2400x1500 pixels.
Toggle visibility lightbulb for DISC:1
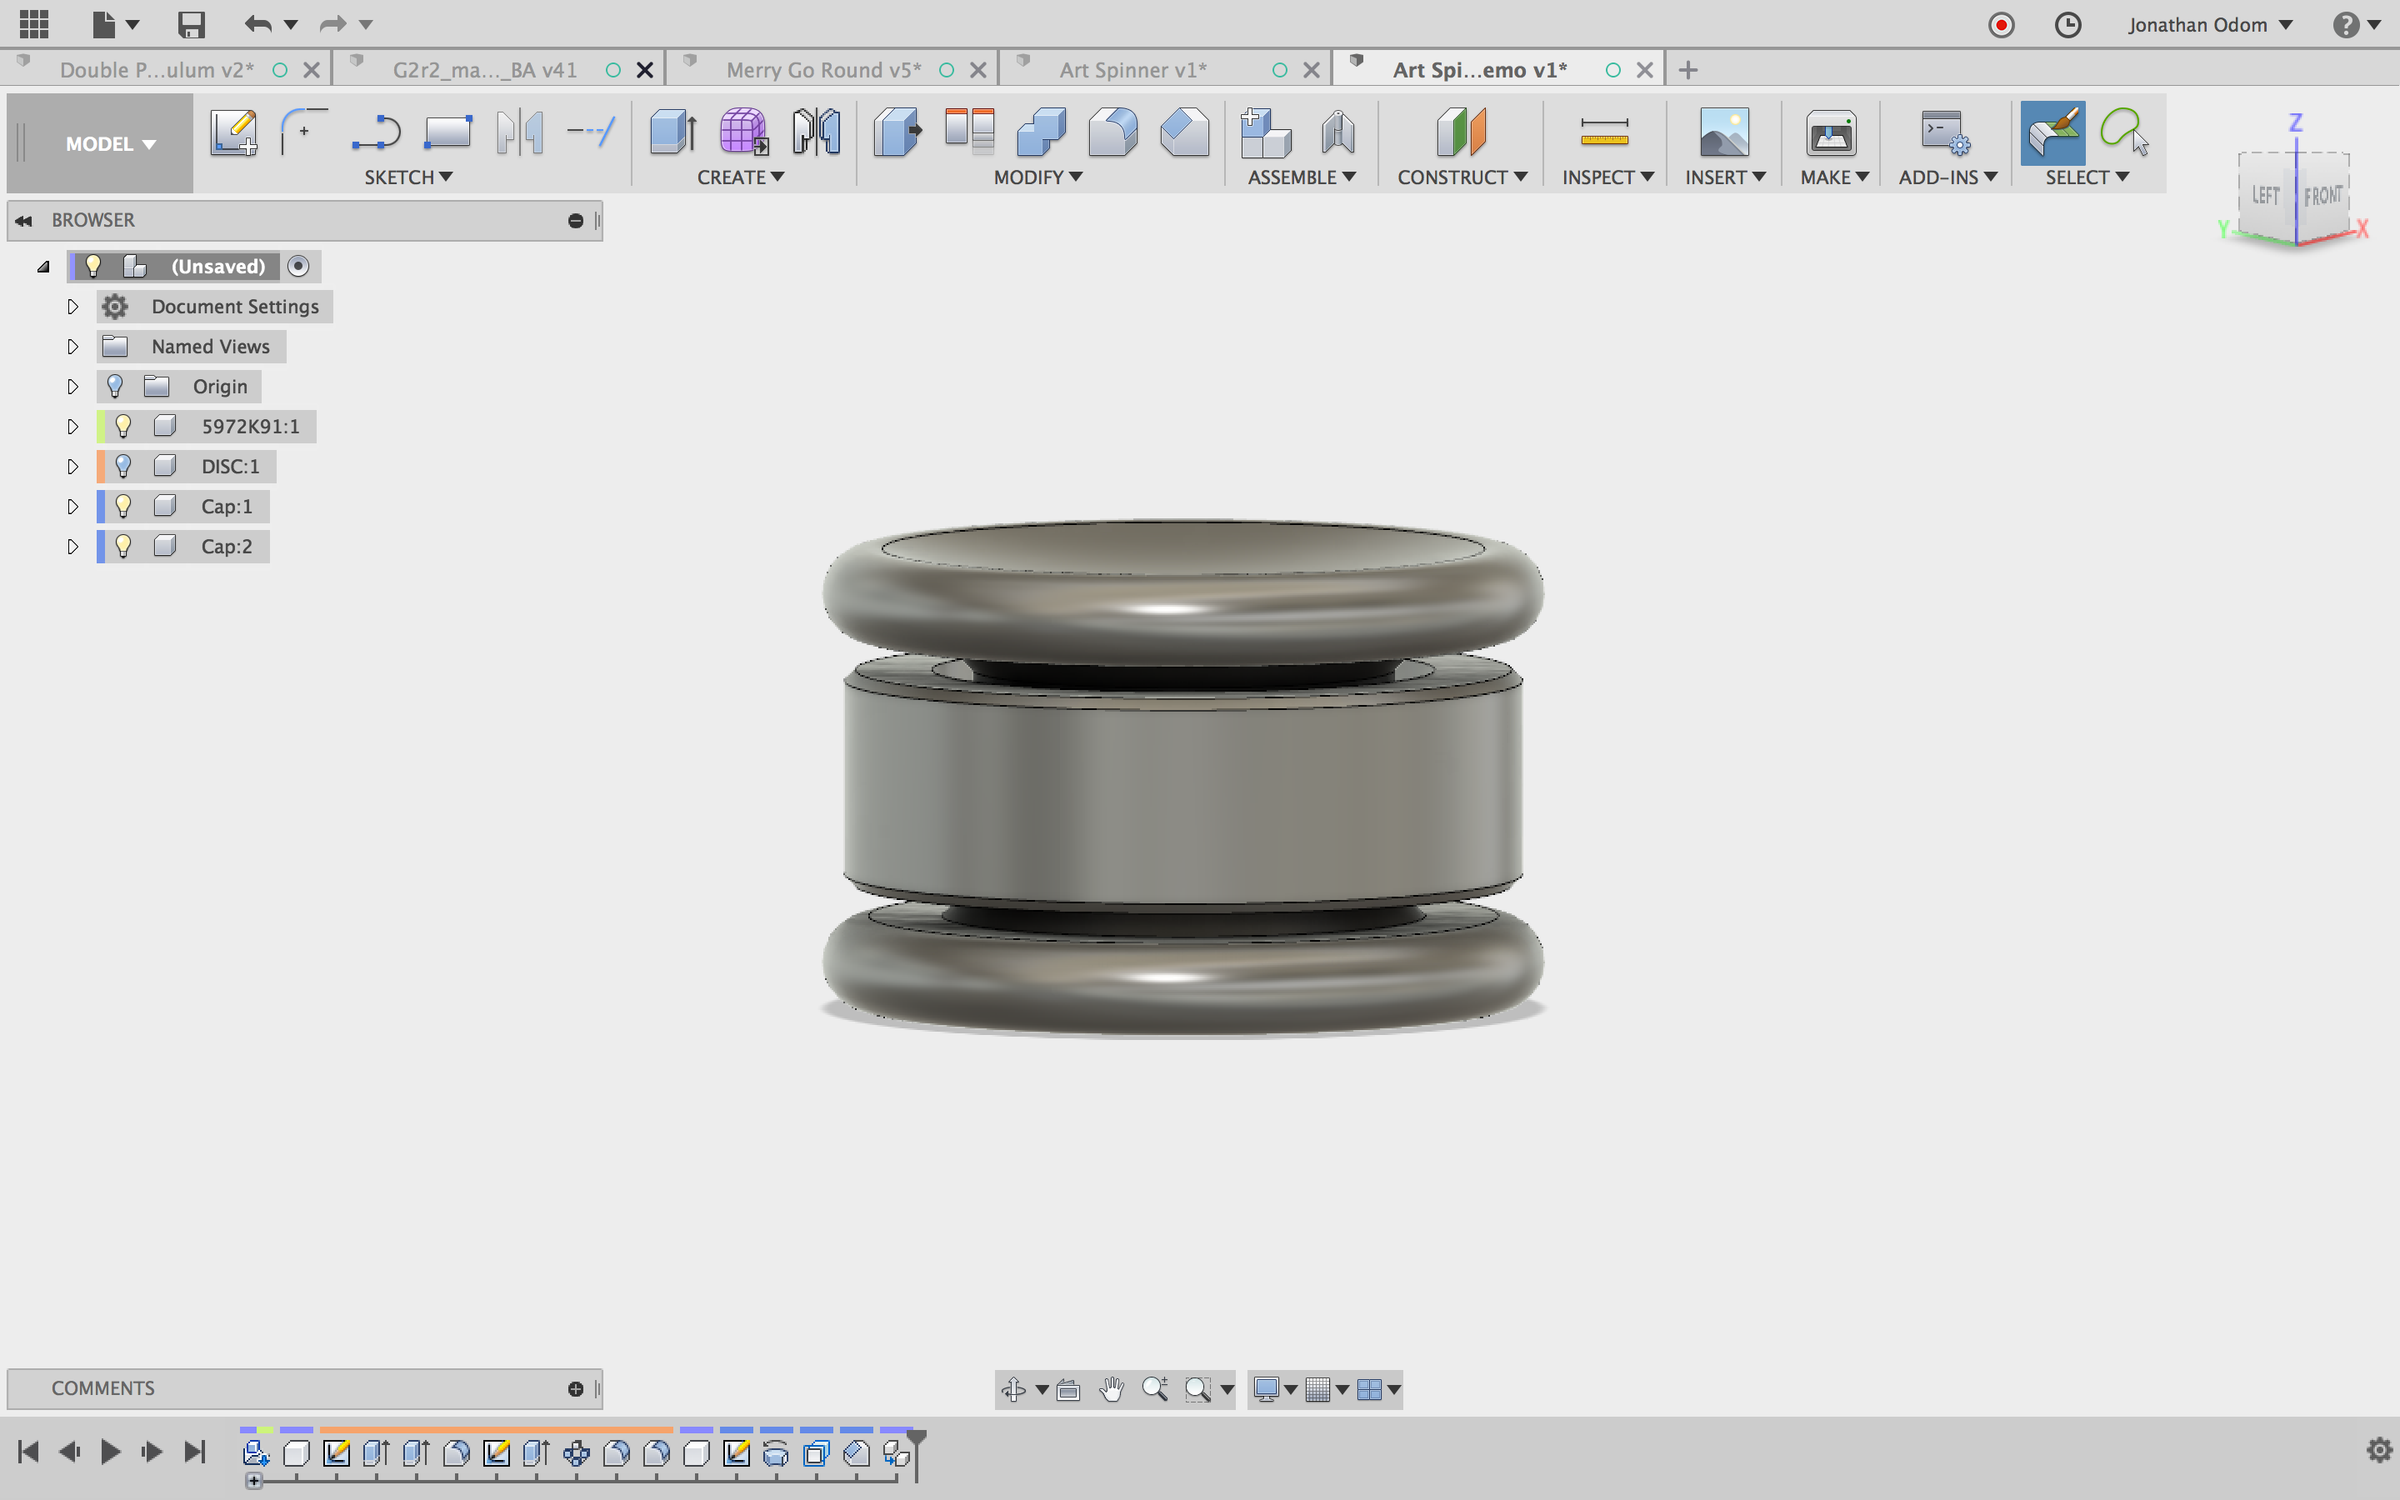(123, 466)
